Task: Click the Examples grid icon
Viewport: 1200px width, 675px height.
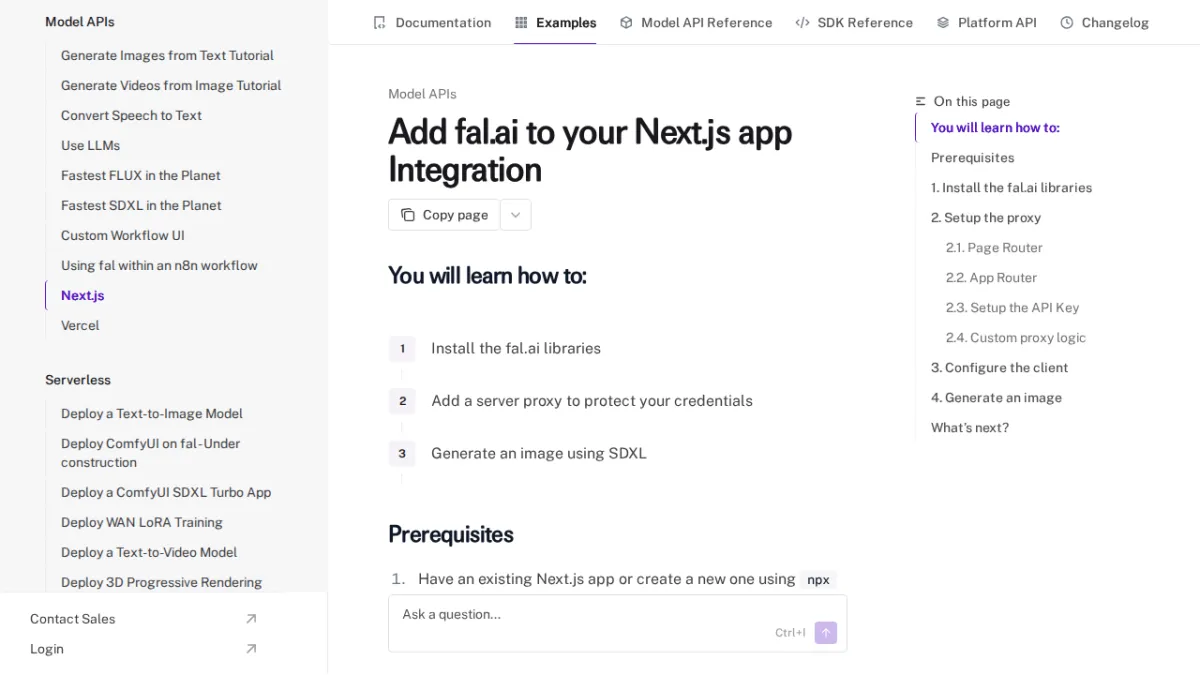Action: (521, 22)
